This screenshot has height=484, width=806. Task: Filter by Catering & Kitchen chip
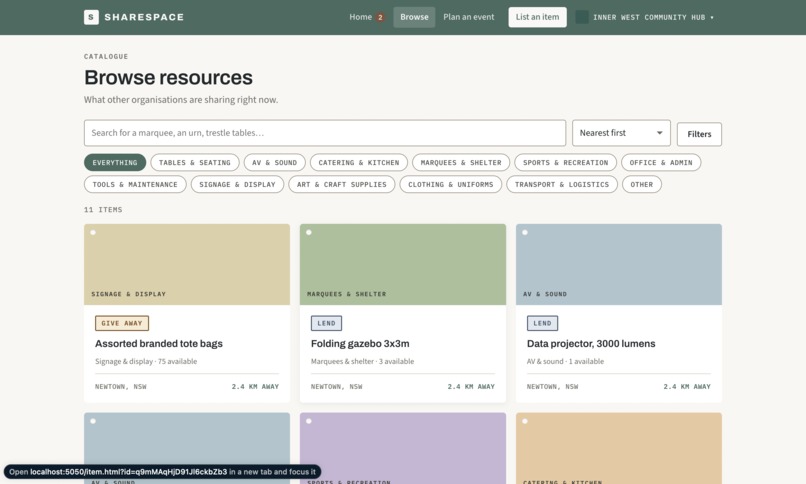pos(359,162)
